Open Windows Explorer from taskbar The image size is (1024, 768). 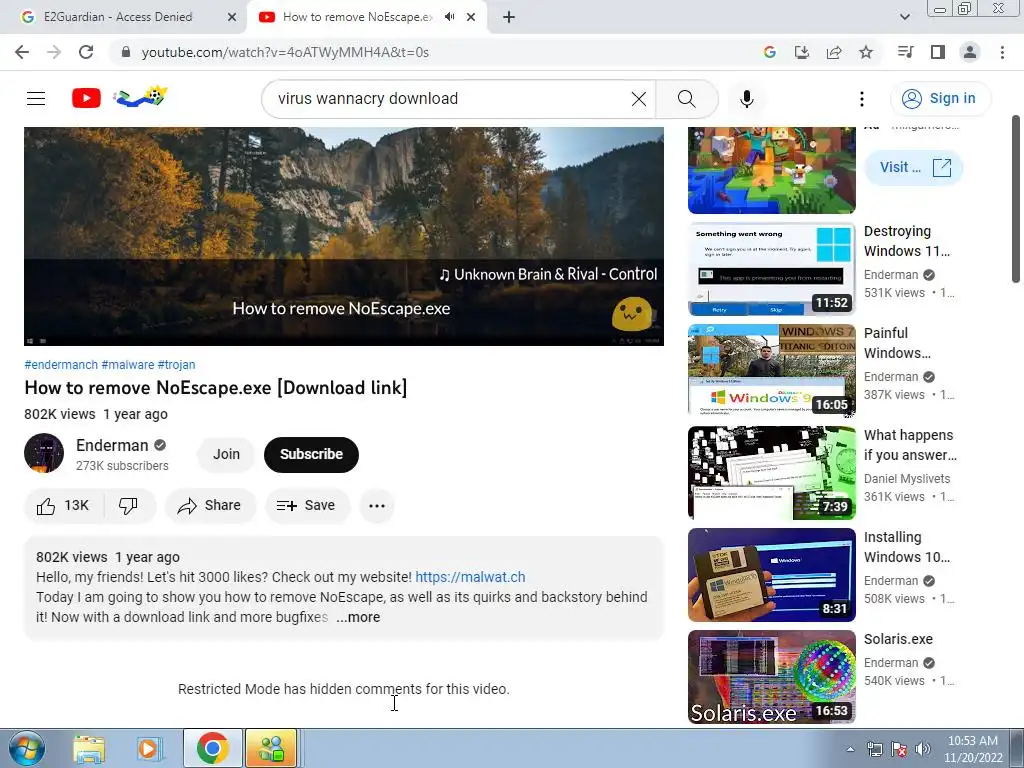click(x=89, y=748)
